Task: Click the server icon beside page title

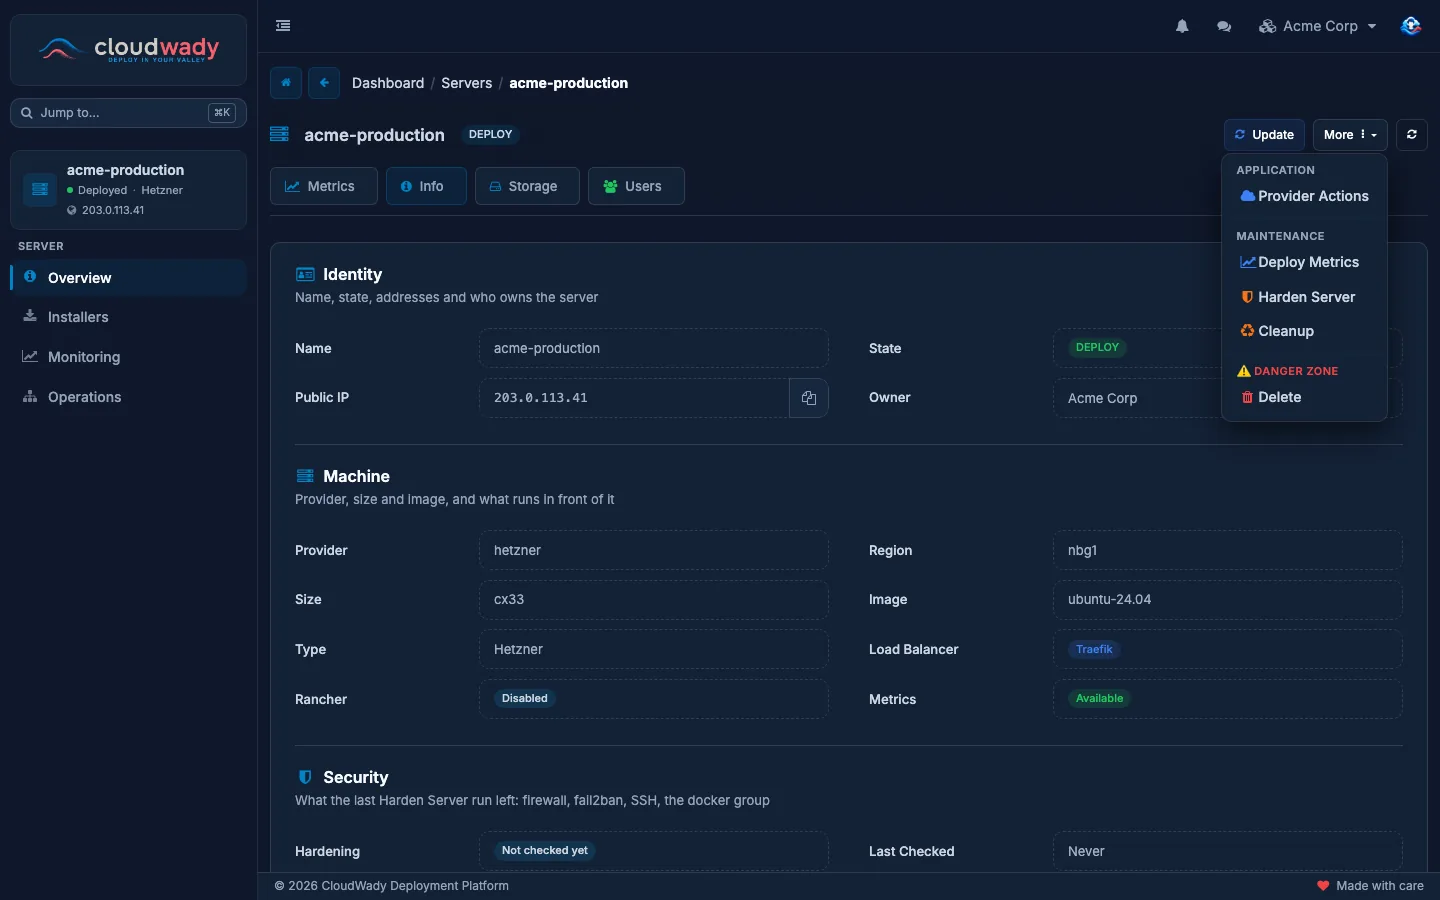Action: pos(279,134)
